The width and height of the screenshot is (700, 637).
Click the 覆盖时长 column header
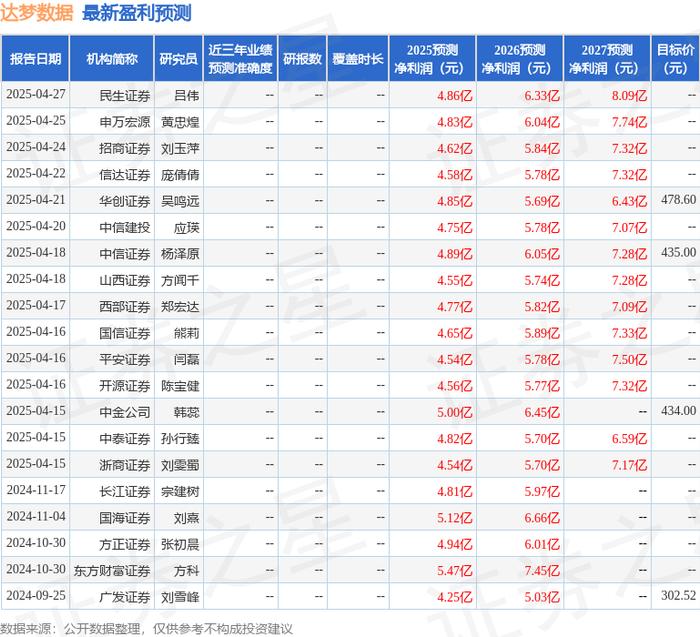click(358, 59)
